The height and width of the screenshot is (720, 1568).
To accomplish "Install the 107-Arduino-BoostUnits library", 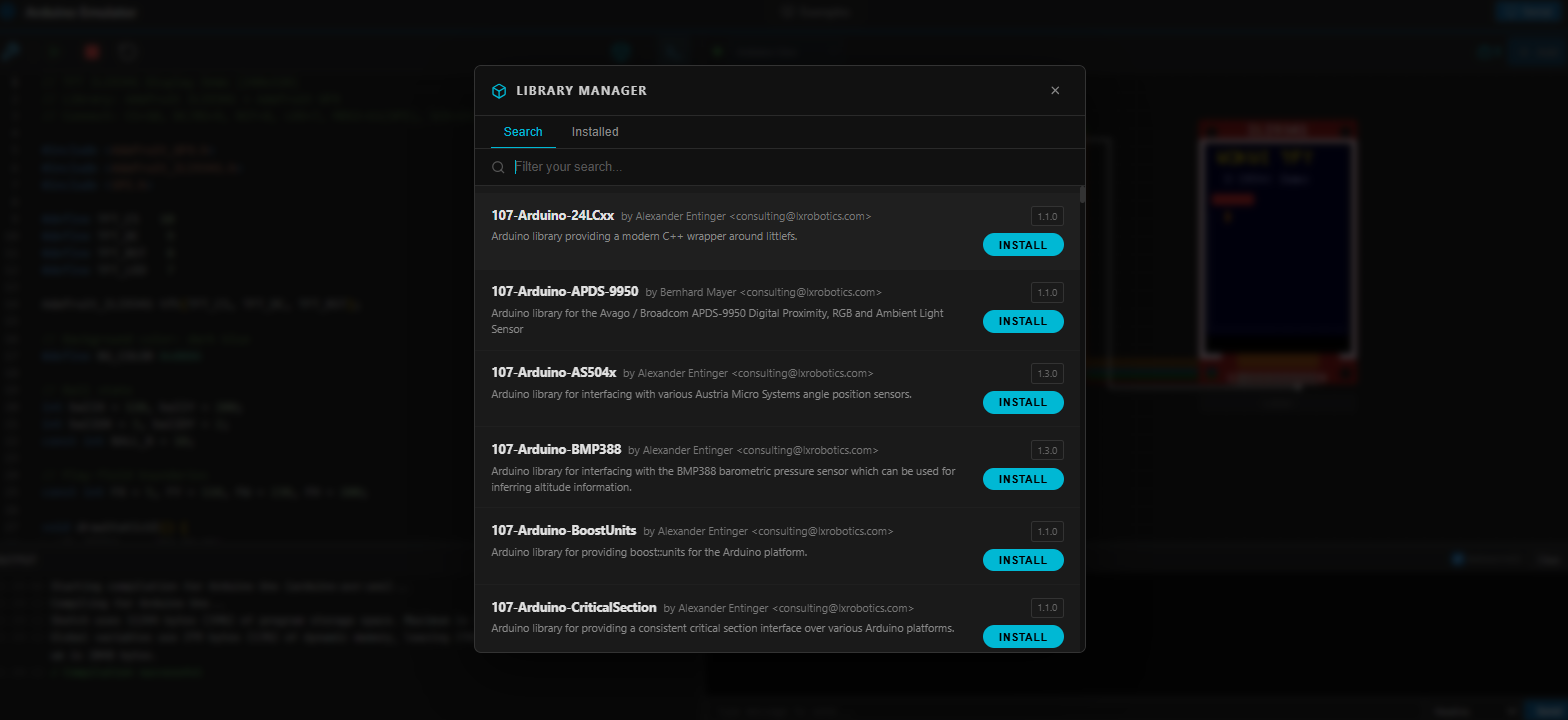I will pyautogui.click(x=1023, y=560).
